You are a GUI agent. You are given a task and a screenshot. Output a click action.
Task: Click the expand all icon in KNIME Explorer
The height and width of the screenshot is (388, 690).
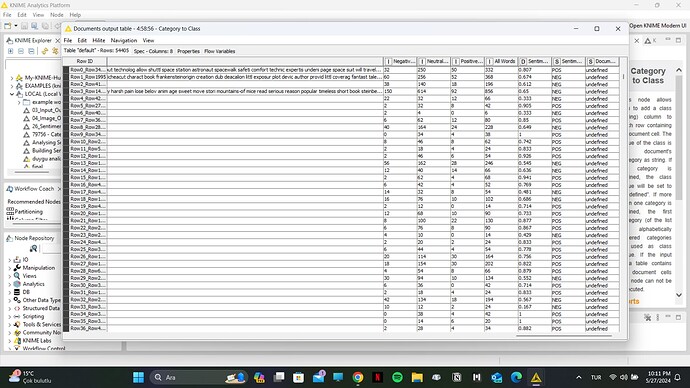pyautogui.click(x=11, y=51)
